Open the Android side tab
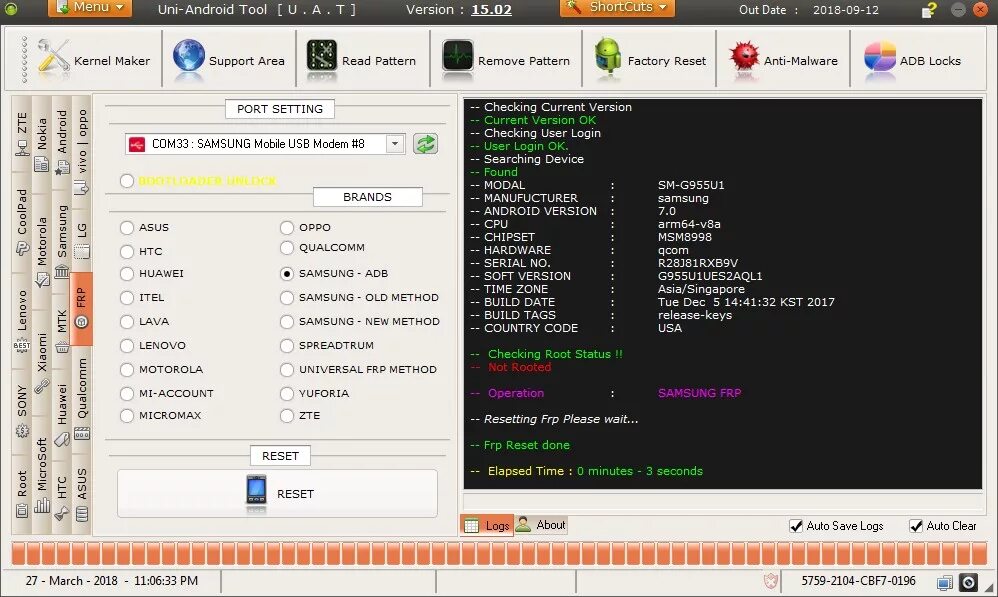Viewport: 998px width, 597px height. coord(62,142)
